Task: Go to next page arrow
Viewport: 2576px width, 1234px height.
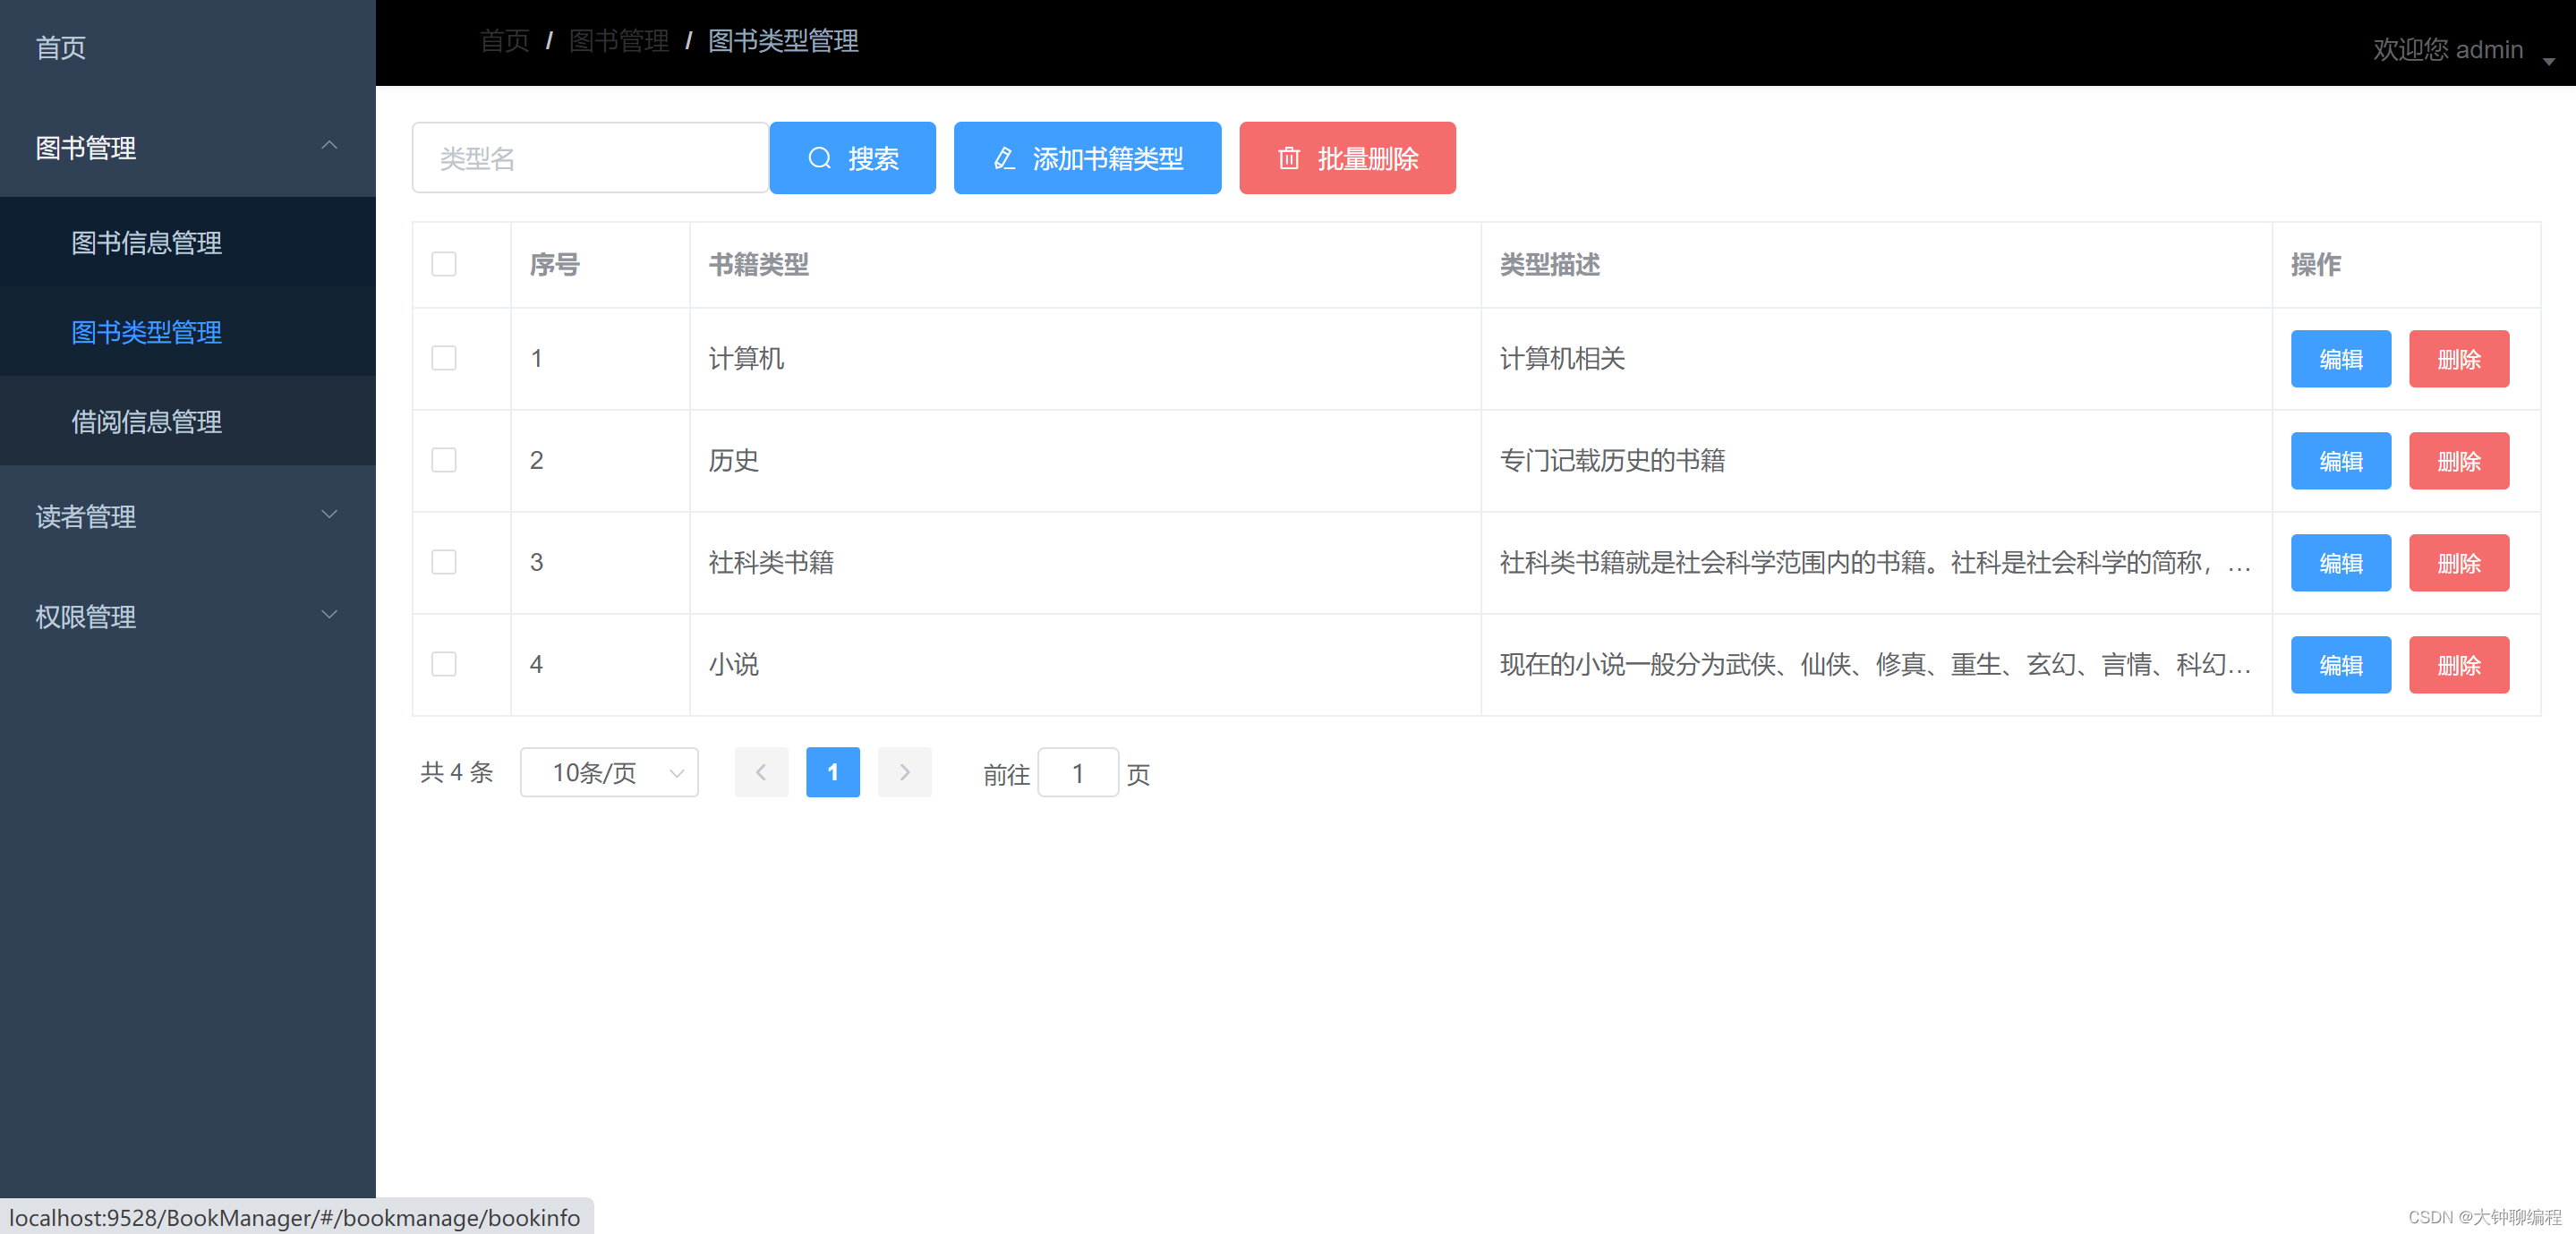Action: (x=904, y=772)
